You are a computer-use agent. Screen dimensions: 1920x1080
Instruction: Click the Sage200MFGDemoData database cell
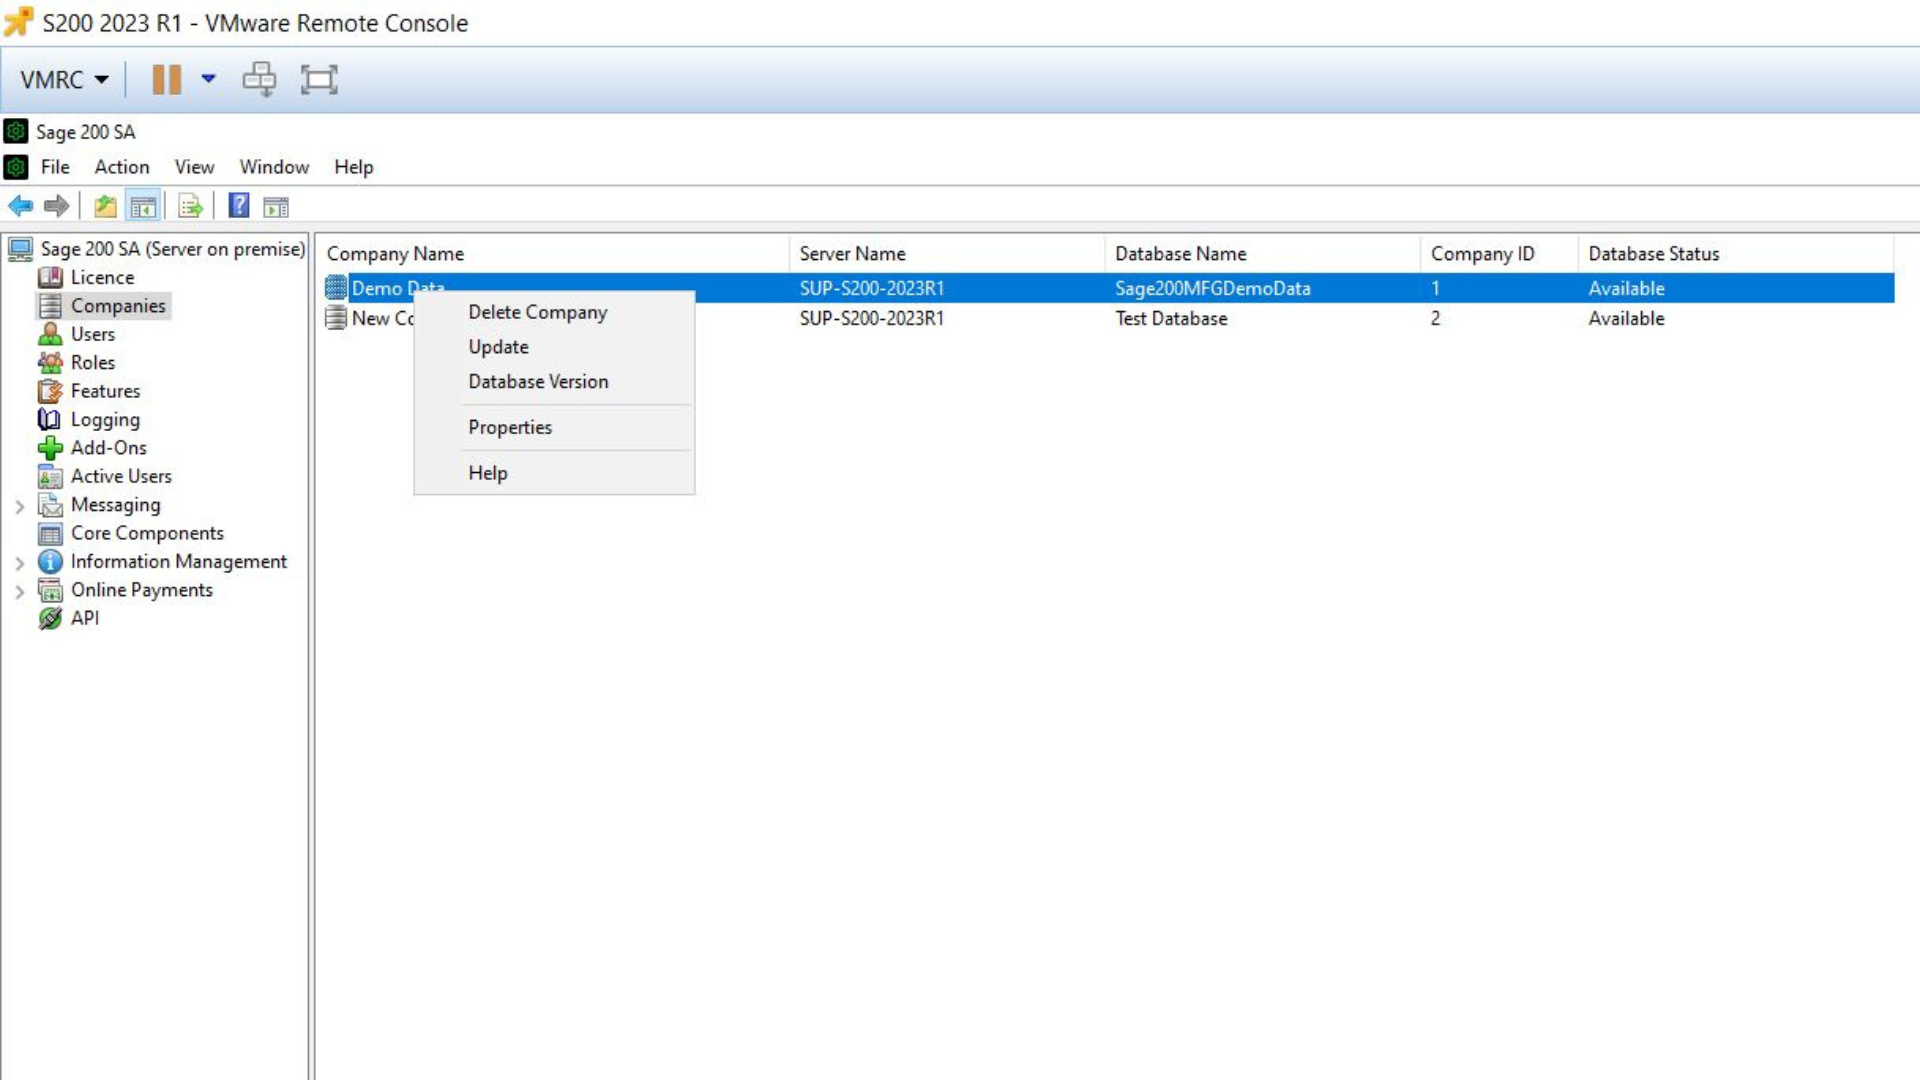tap(1213, 288)
